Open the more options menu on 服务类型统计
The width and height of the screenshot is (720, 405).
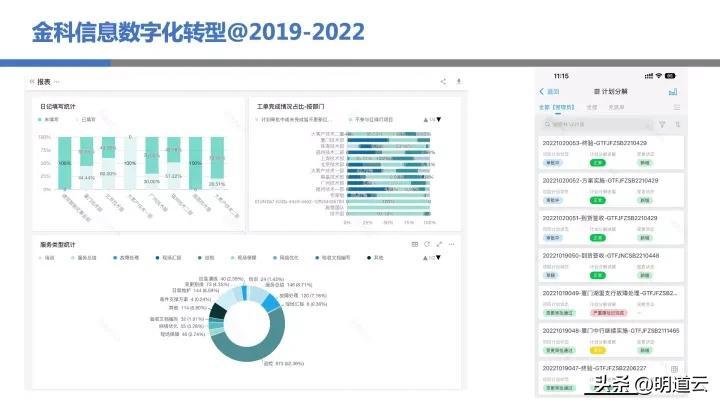click(x=450, y=243)
